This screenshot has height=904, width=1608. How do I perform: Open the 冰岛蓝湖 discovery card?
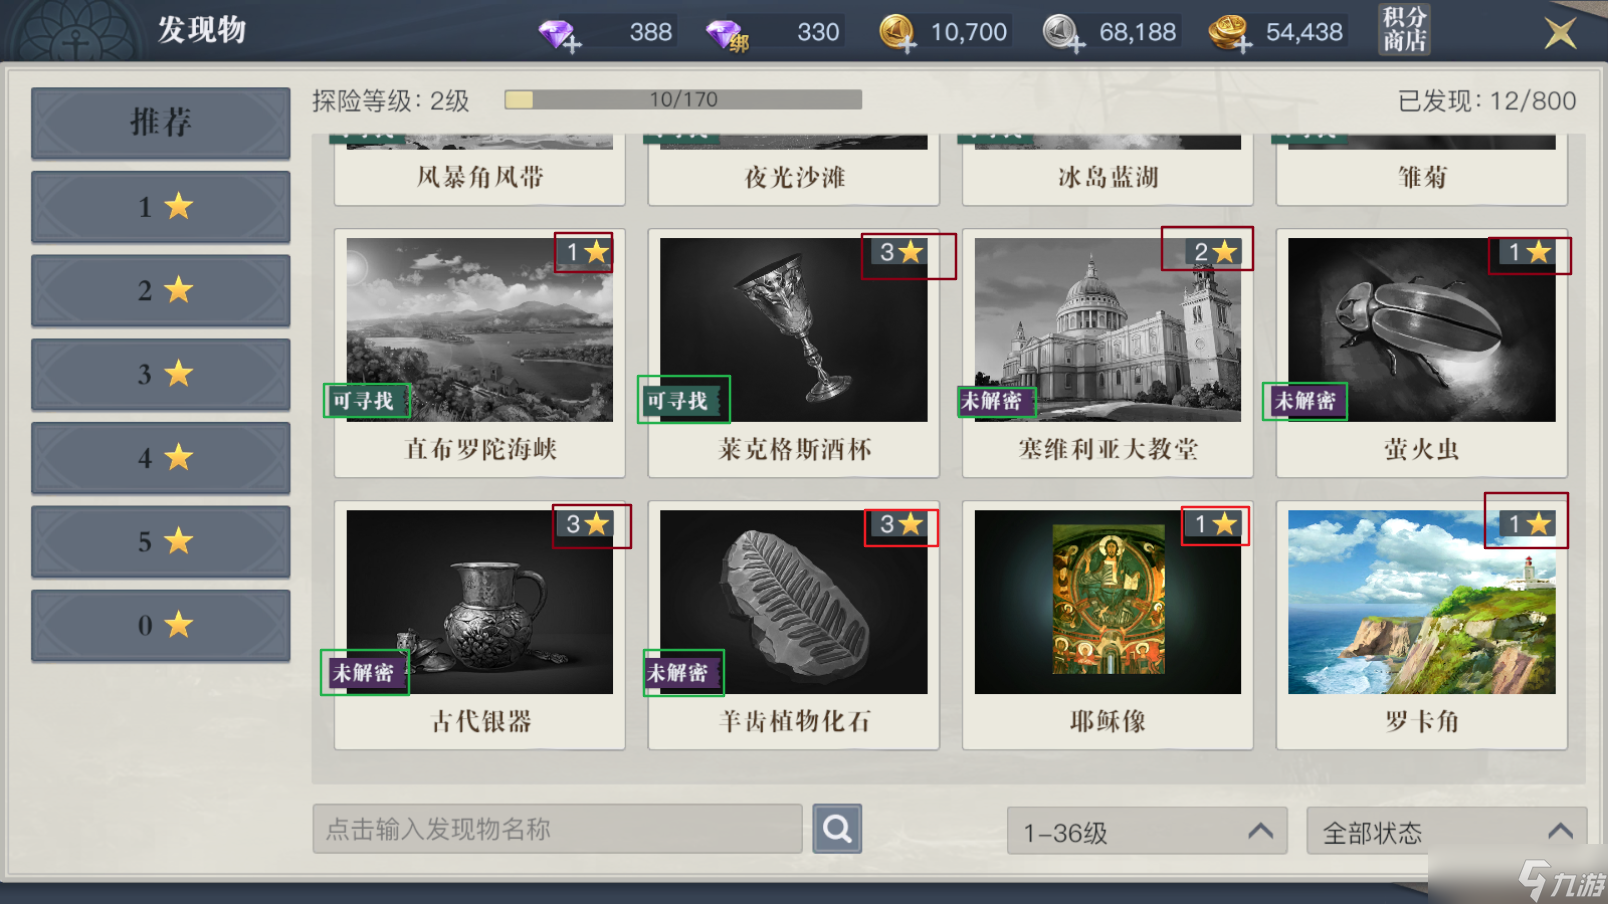[1108, 170]
